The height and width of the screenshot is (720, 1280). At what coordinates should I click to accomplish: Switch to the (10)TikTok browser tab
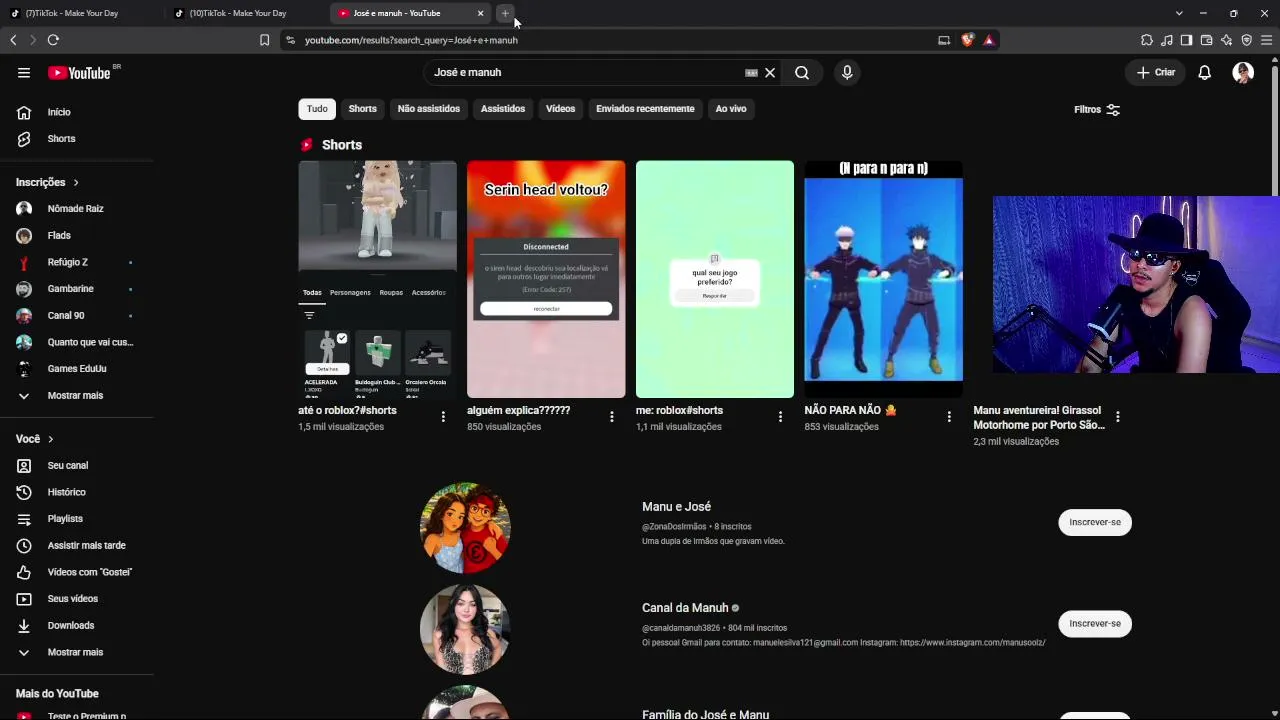[245, 13]
